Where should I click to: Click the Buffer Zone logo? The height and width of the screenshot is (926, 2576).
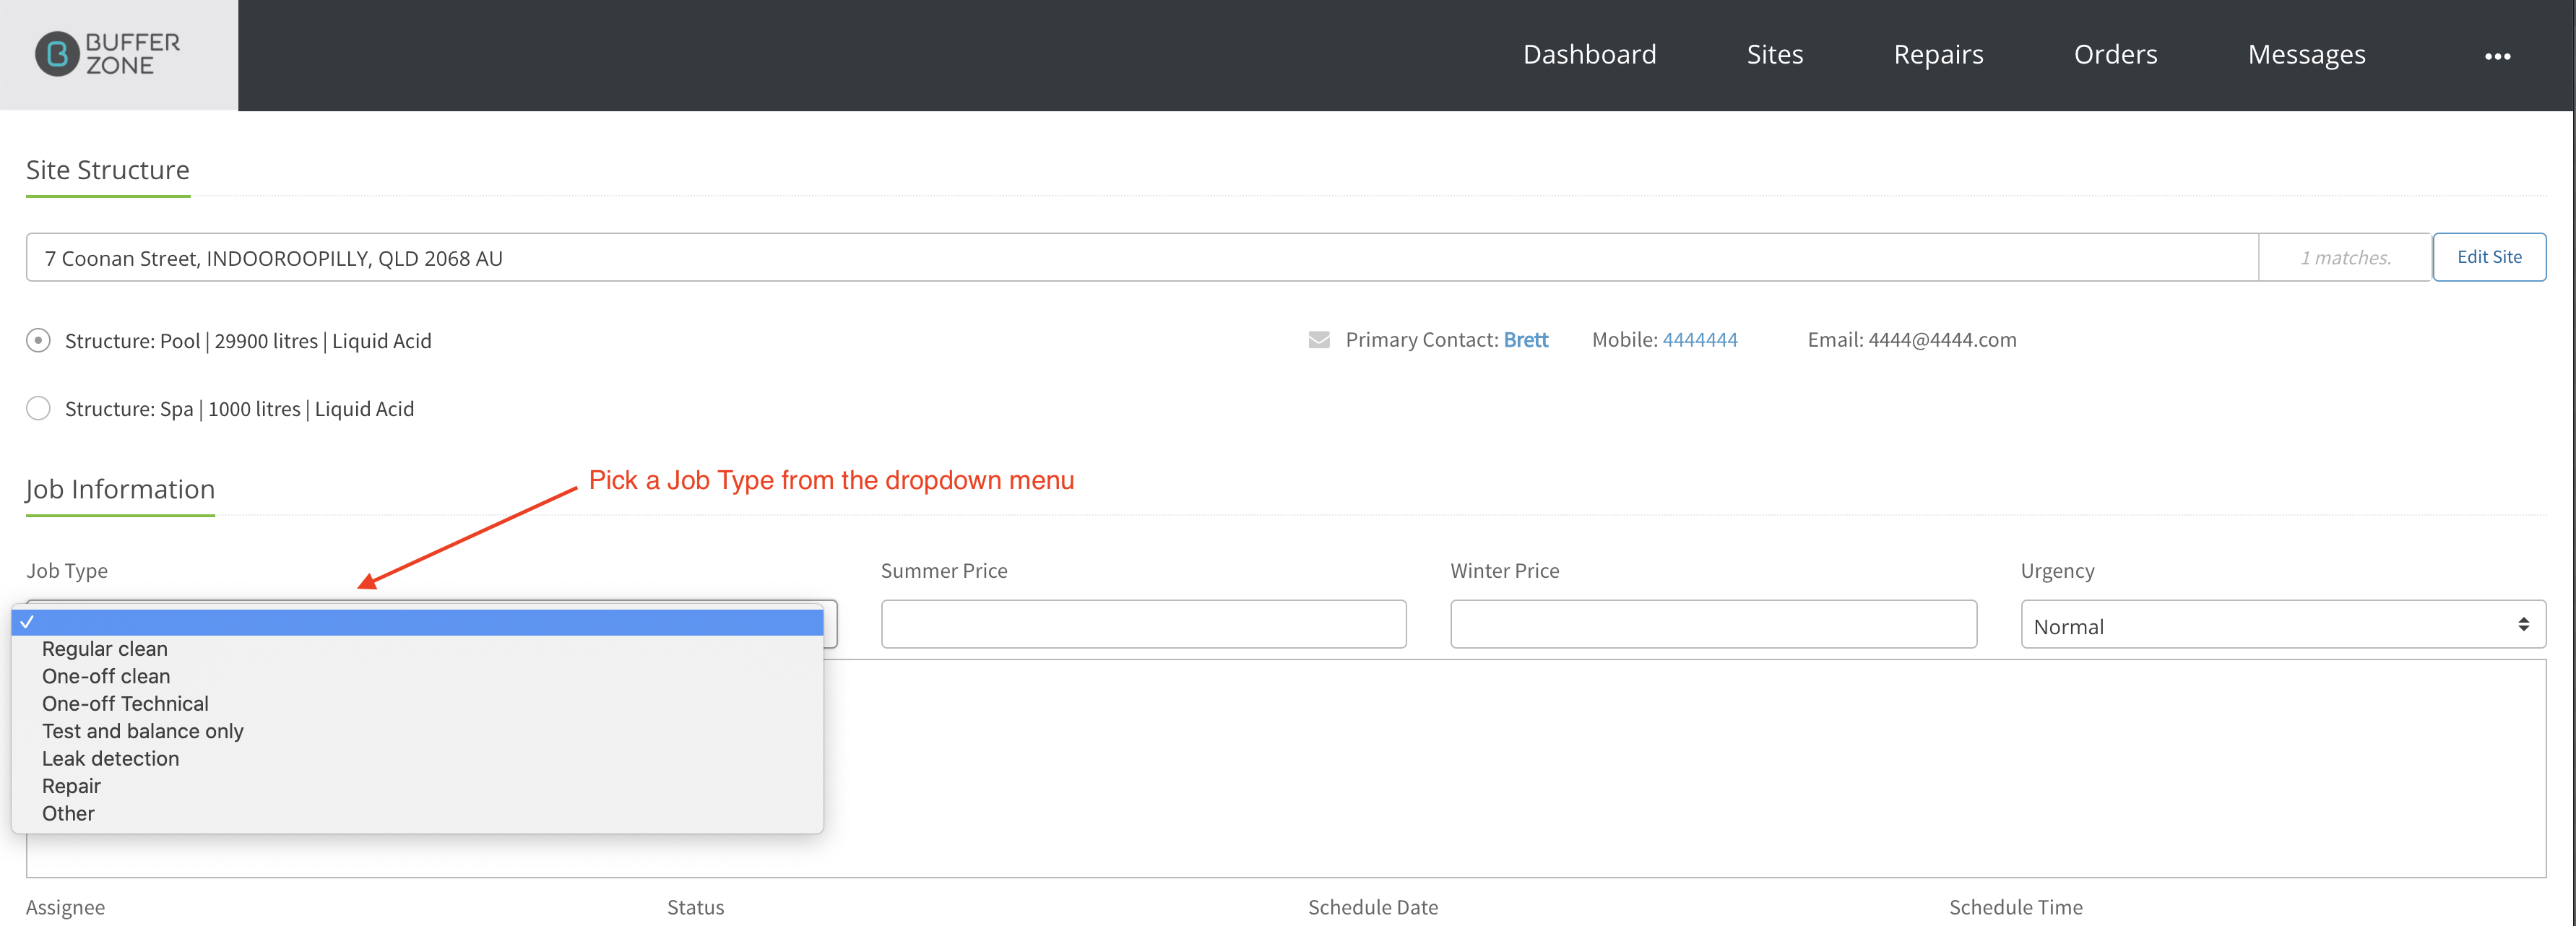tap(108, 54)
